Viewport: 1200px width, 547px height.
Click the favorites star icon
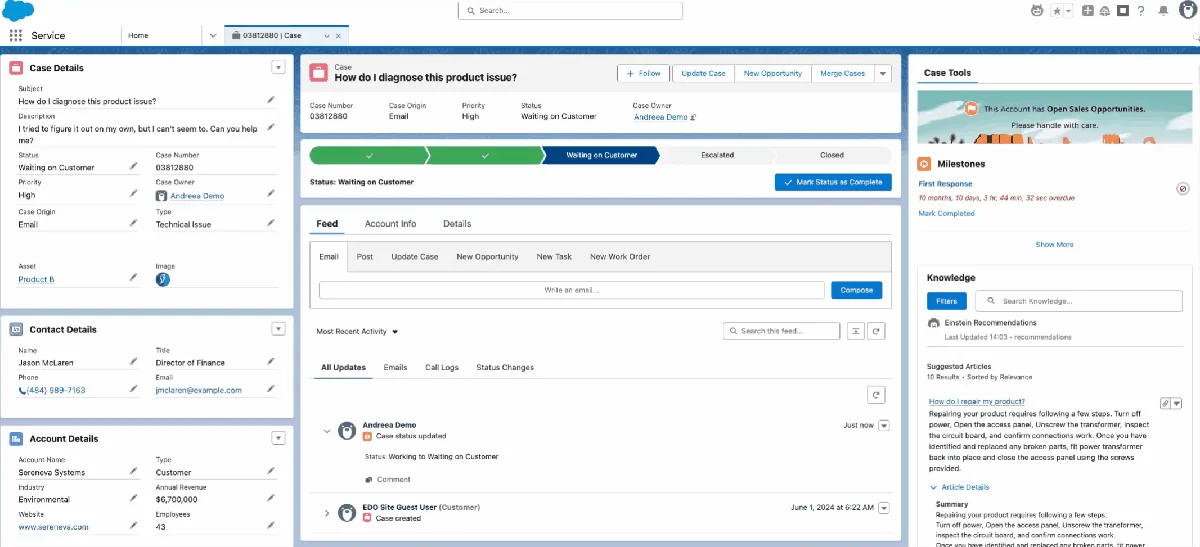pyautogui.click(x=1056, y=11)
